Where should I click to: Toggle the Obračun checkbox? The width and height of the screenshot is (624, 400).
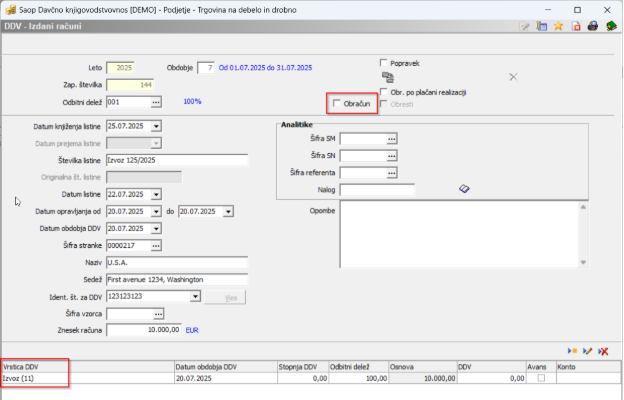coord(337,103)
